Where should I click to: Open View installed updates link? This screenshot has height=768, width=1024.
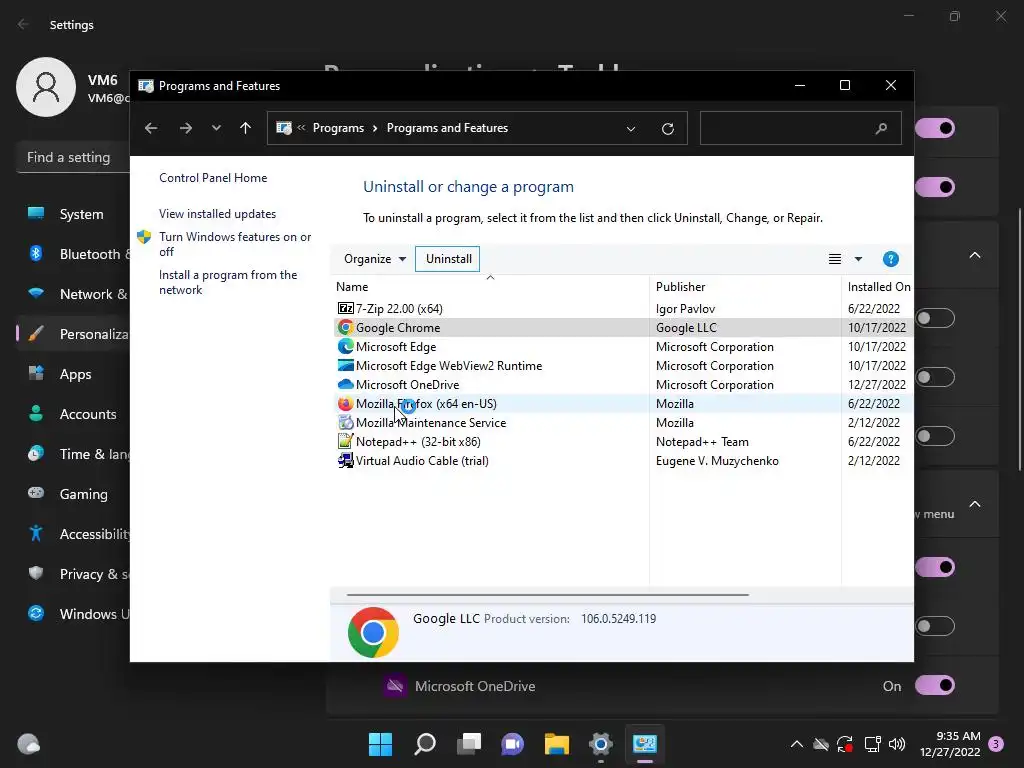217,214
